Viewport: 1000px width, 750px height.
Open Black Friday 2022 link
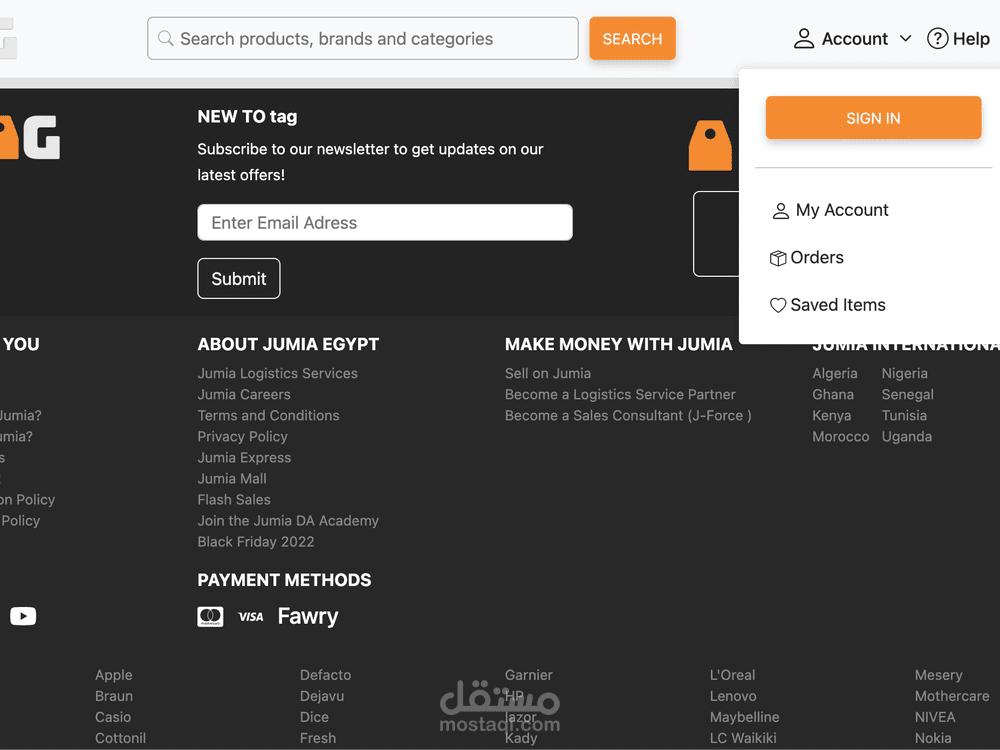pos(256,541)
